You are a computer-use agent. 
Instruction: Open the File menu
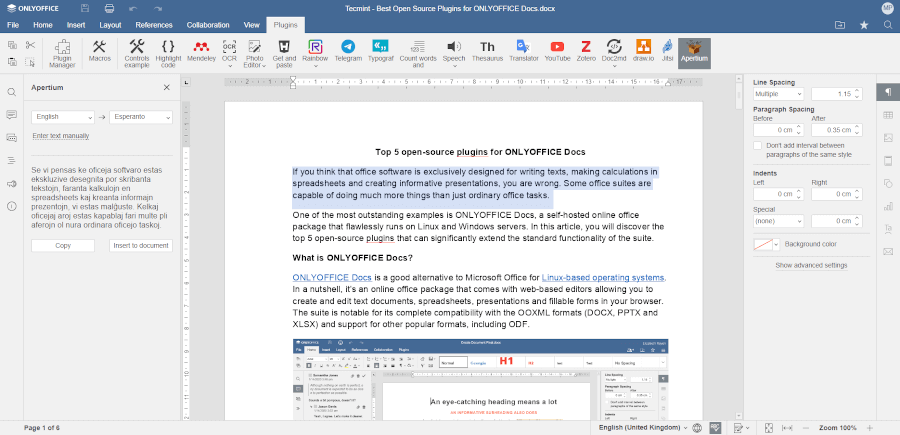tap(13, 25)
